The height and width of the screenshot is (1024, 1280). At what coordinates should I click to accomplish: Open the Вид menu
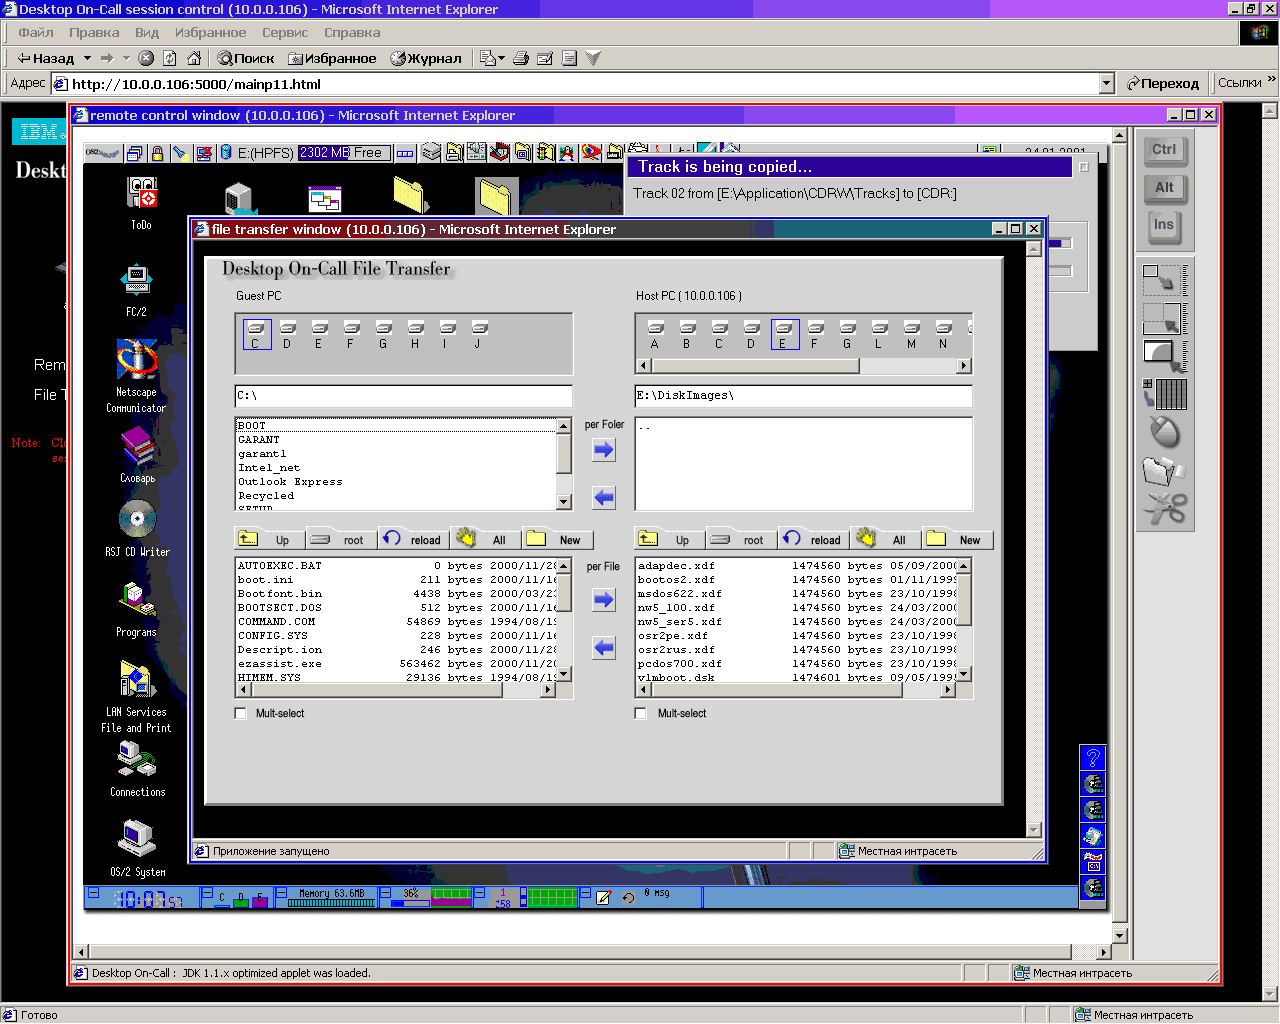point(147,32)
